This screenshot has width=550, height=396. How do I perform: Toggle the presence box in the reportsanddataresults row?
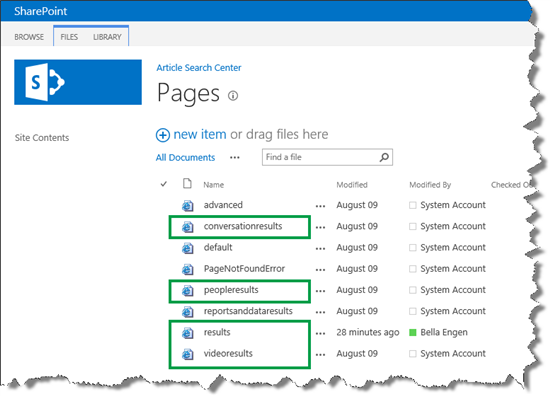[x=413, y=311]
